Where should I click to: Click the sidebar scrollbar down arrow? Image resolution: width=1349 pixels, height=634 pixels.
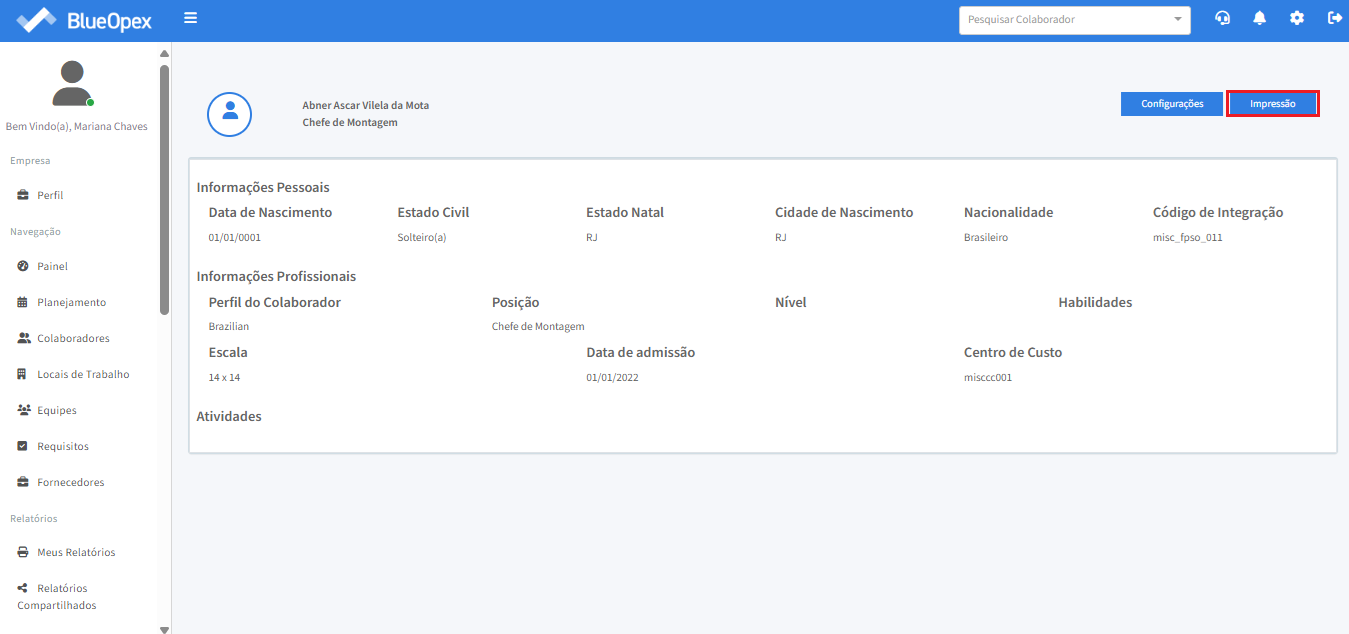164,629
